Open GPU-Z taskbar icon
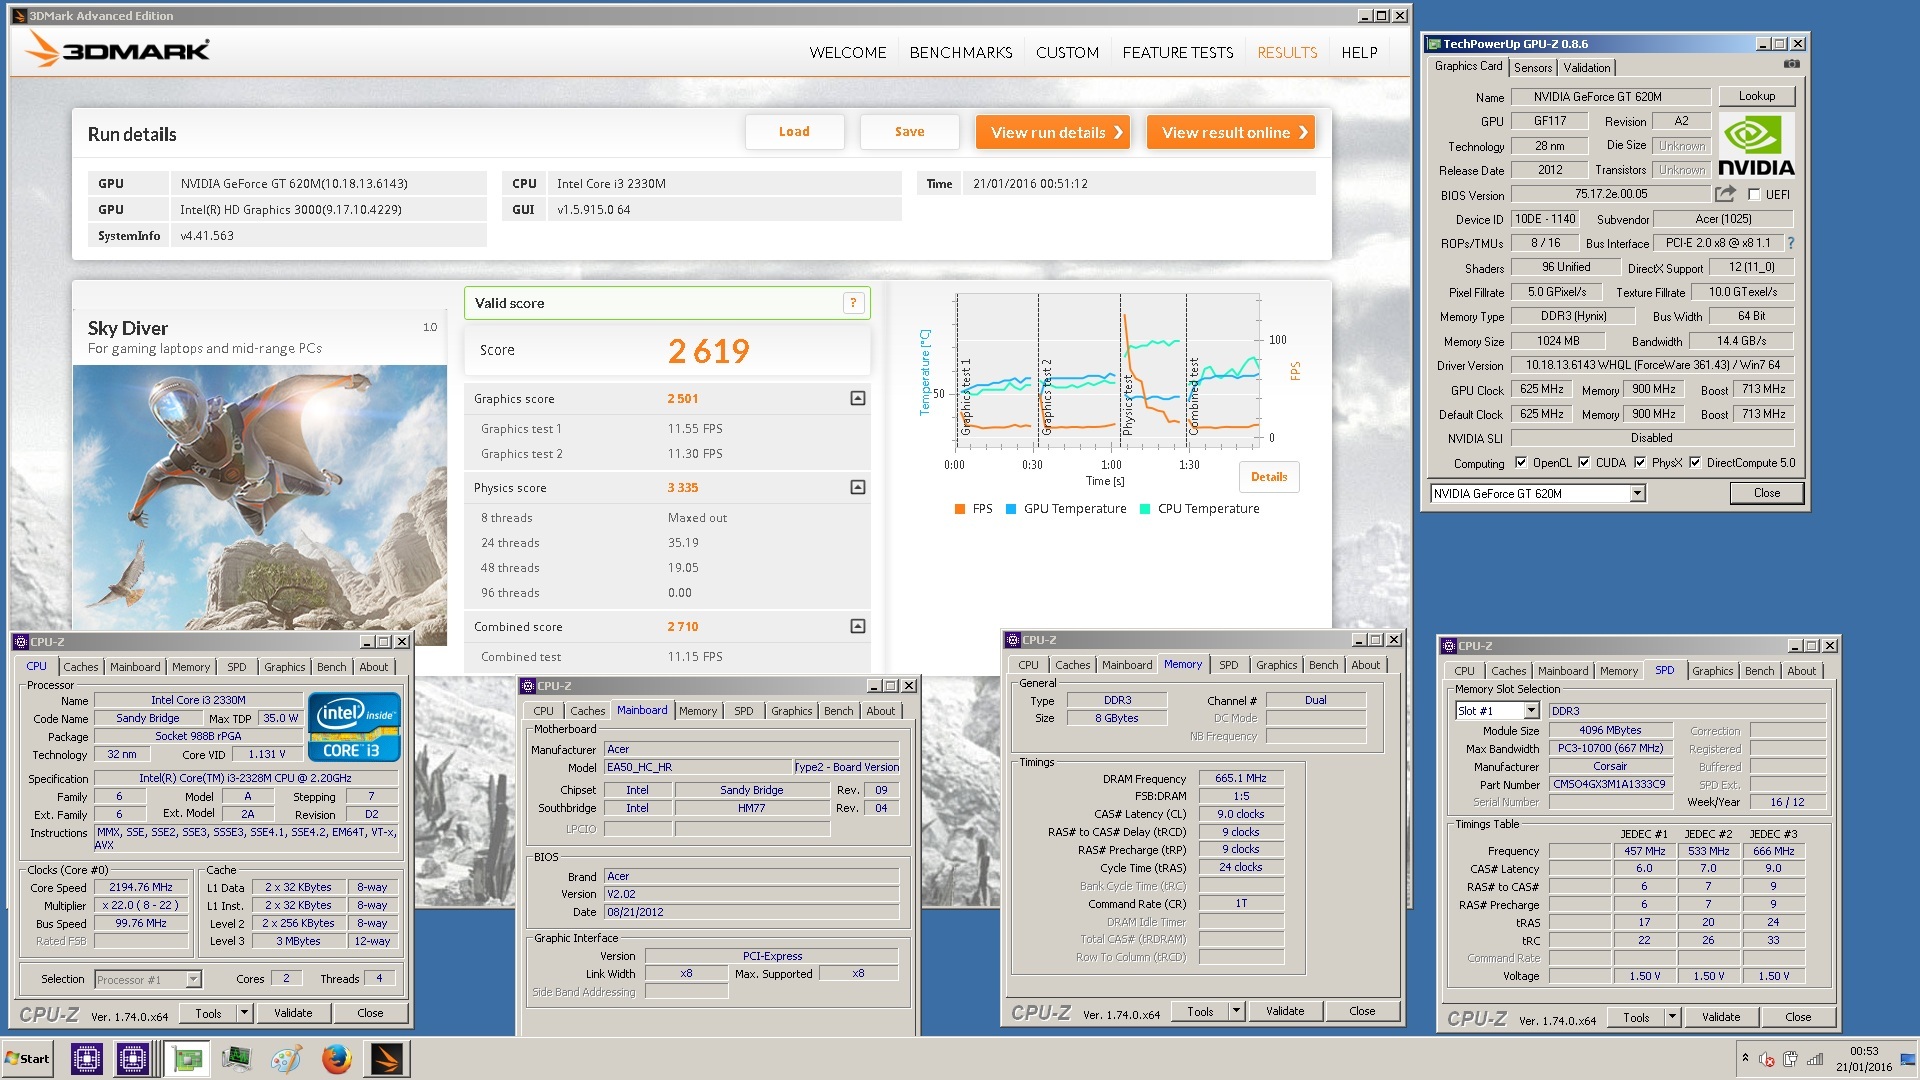 186,1059
